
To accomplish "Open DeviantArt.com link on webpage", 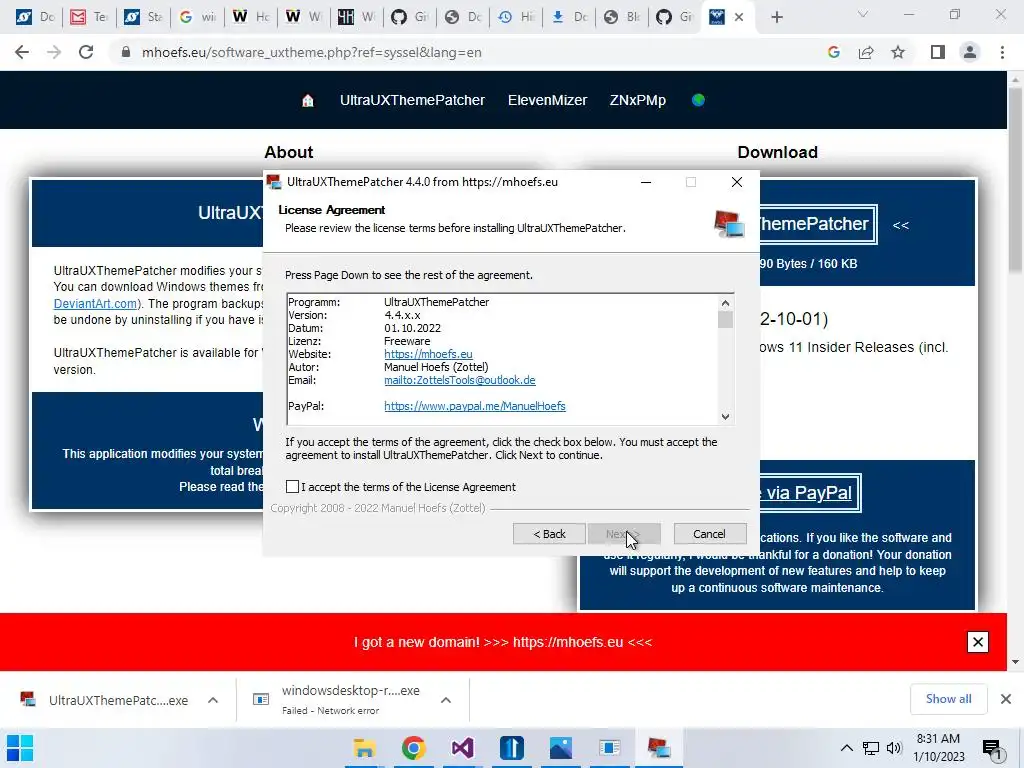I will (95, 304).
